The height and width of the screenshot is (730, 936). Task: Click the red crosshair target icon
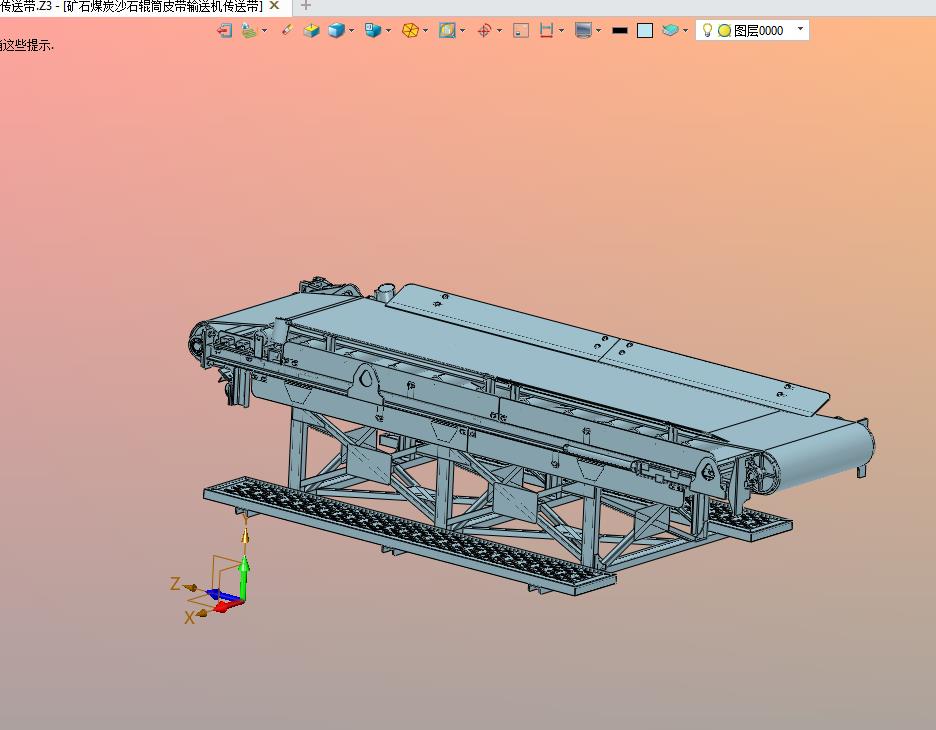484,31
